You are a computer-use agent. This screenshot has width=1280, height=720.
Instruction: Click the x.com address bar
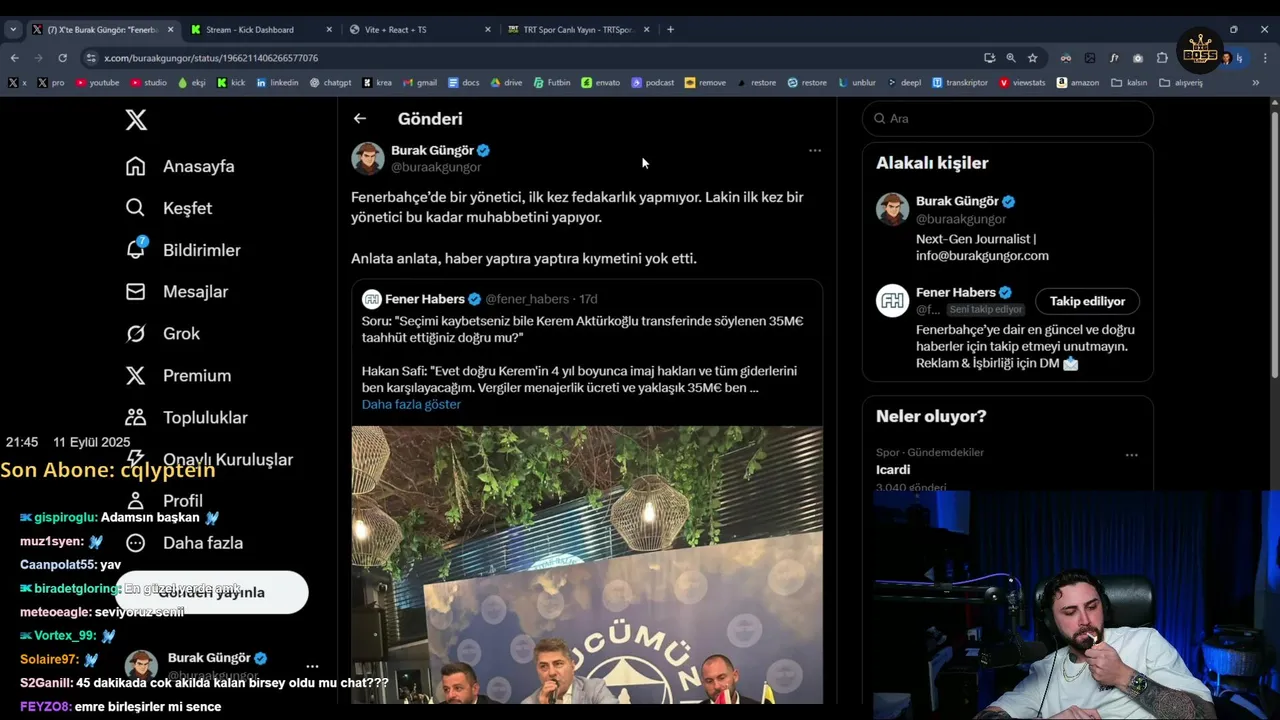pyautogui.click(x=530, y=58)
